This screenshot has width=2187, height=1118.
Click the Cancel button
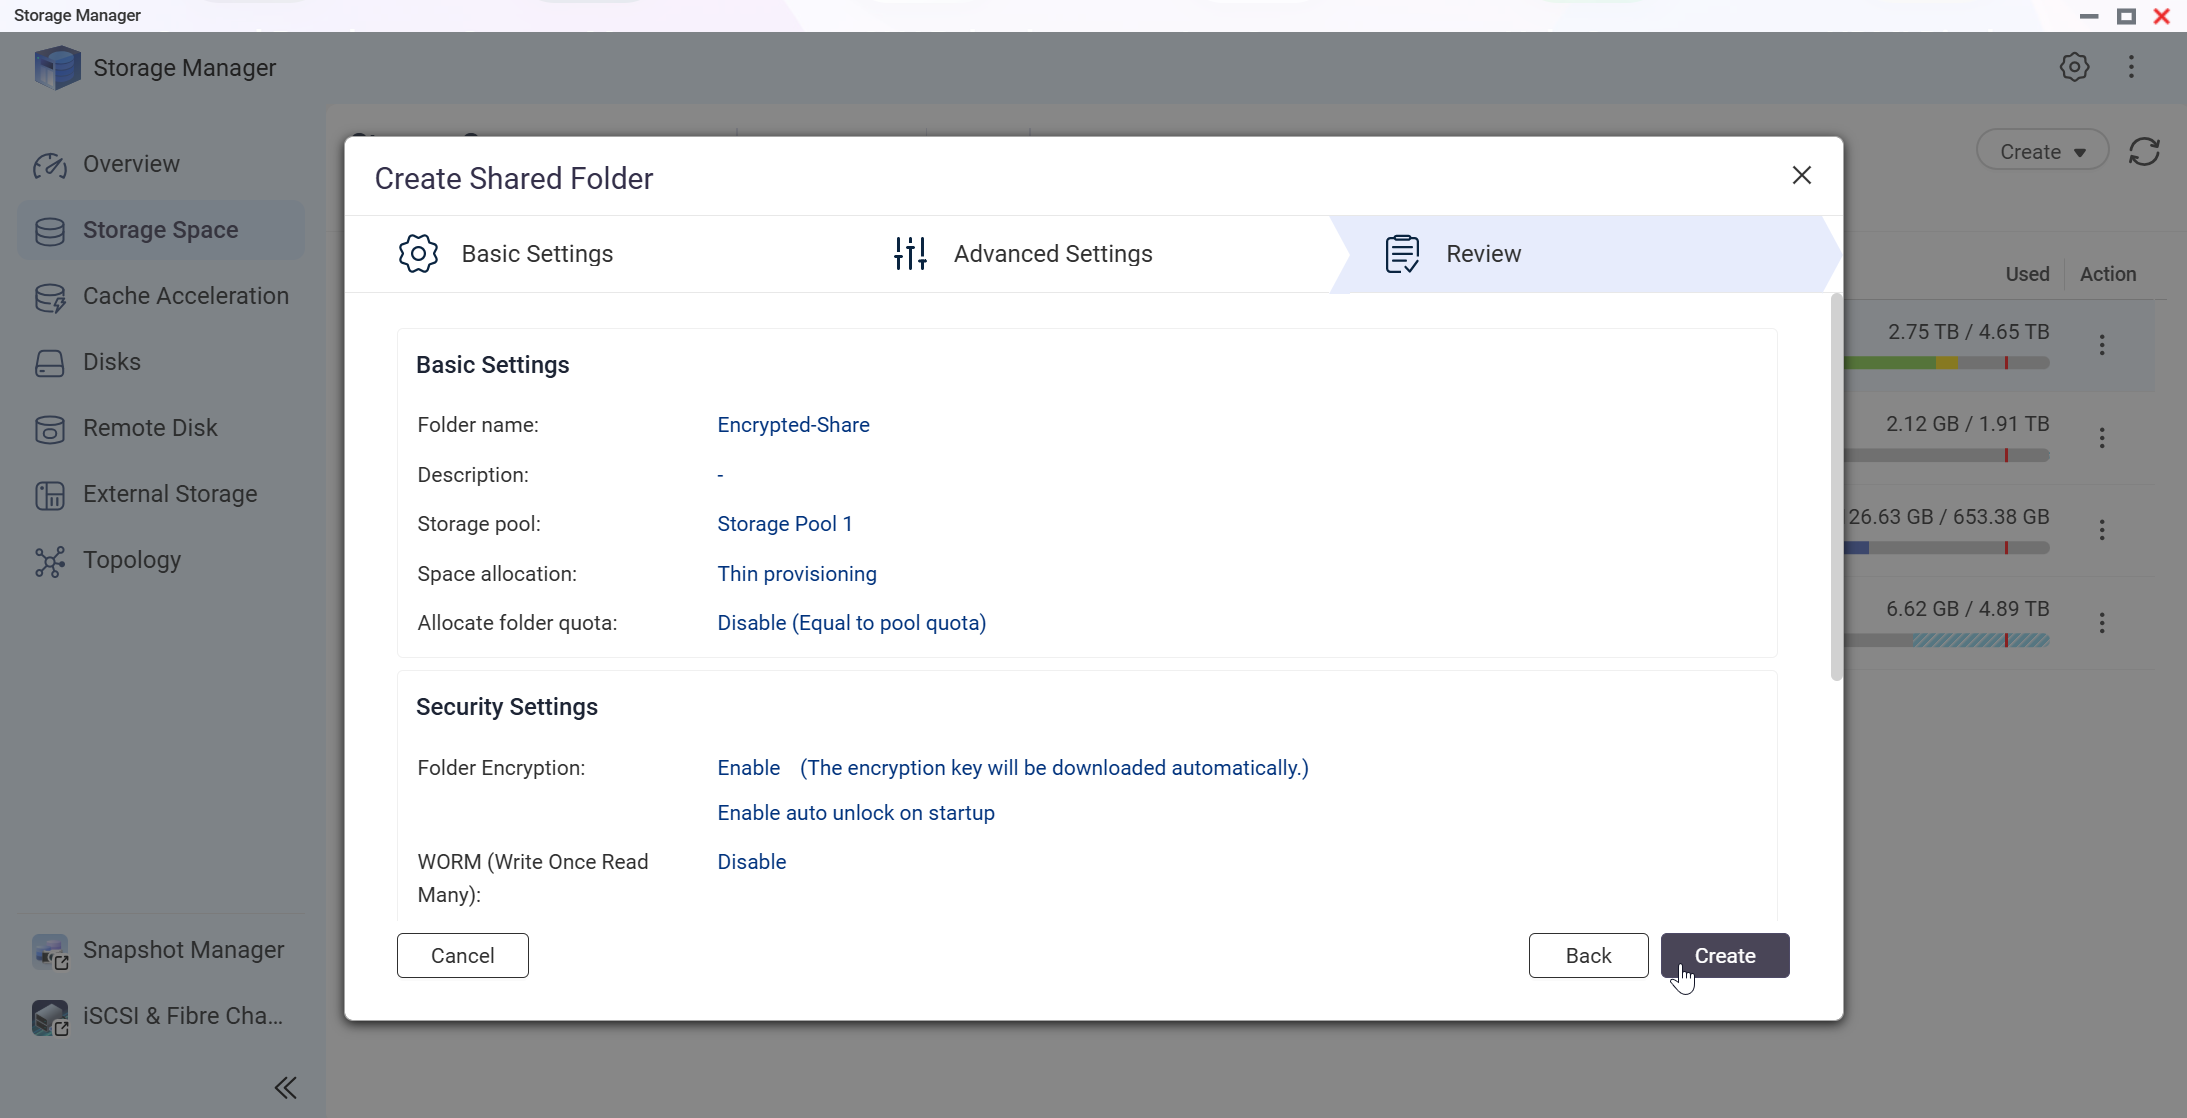(462, 956)
